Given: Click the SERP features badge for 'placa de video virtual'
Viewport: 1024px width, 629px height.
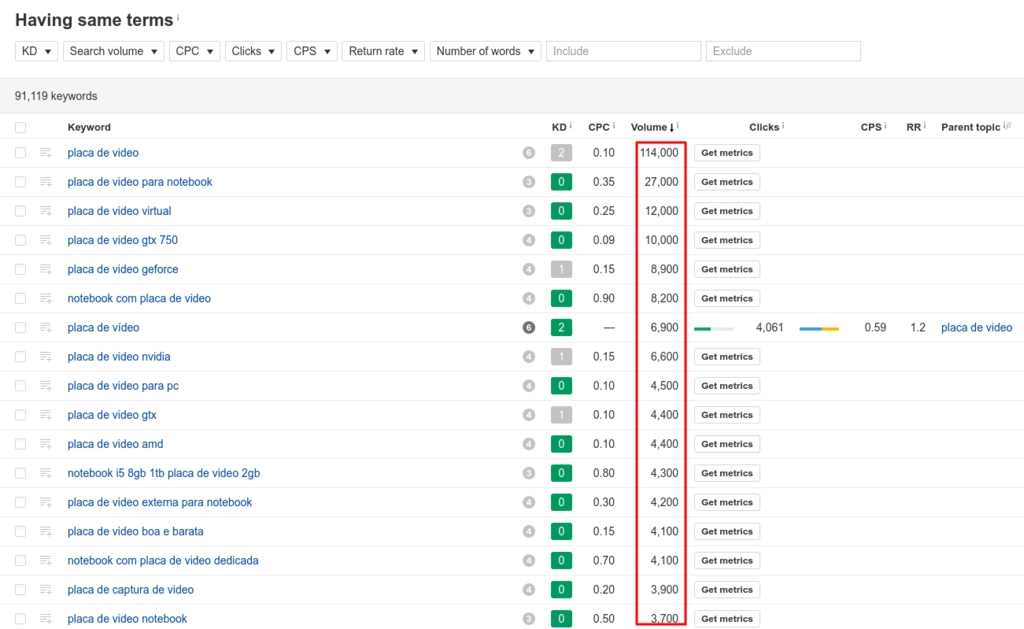Looking at the screenshot, I should click(x=529, y=211).
